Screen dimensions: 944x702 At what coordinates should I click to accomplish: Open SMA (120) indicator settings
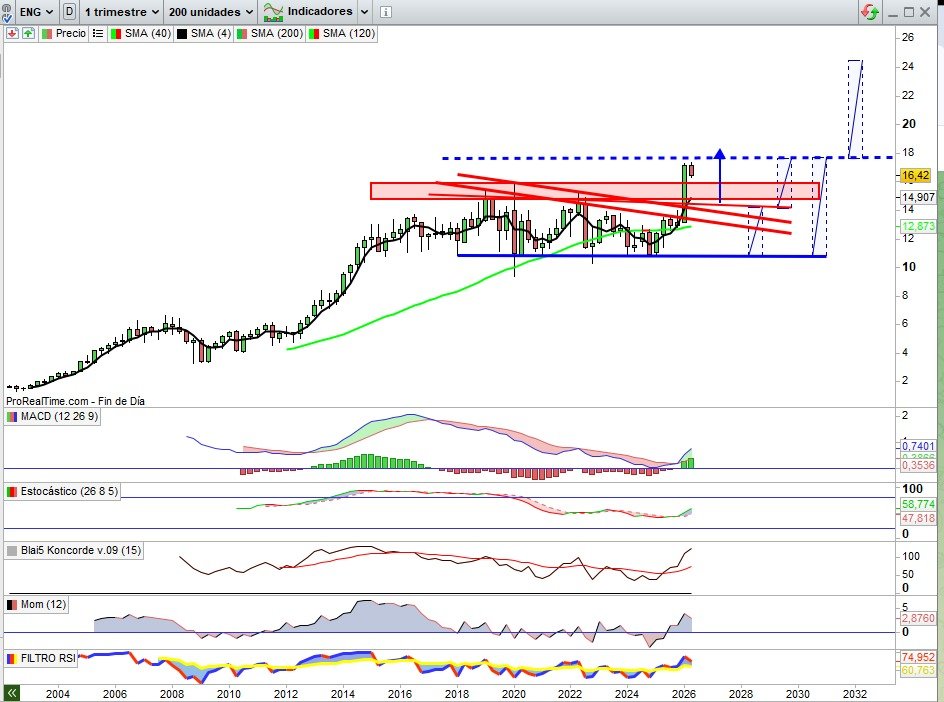tap(342, 33)
